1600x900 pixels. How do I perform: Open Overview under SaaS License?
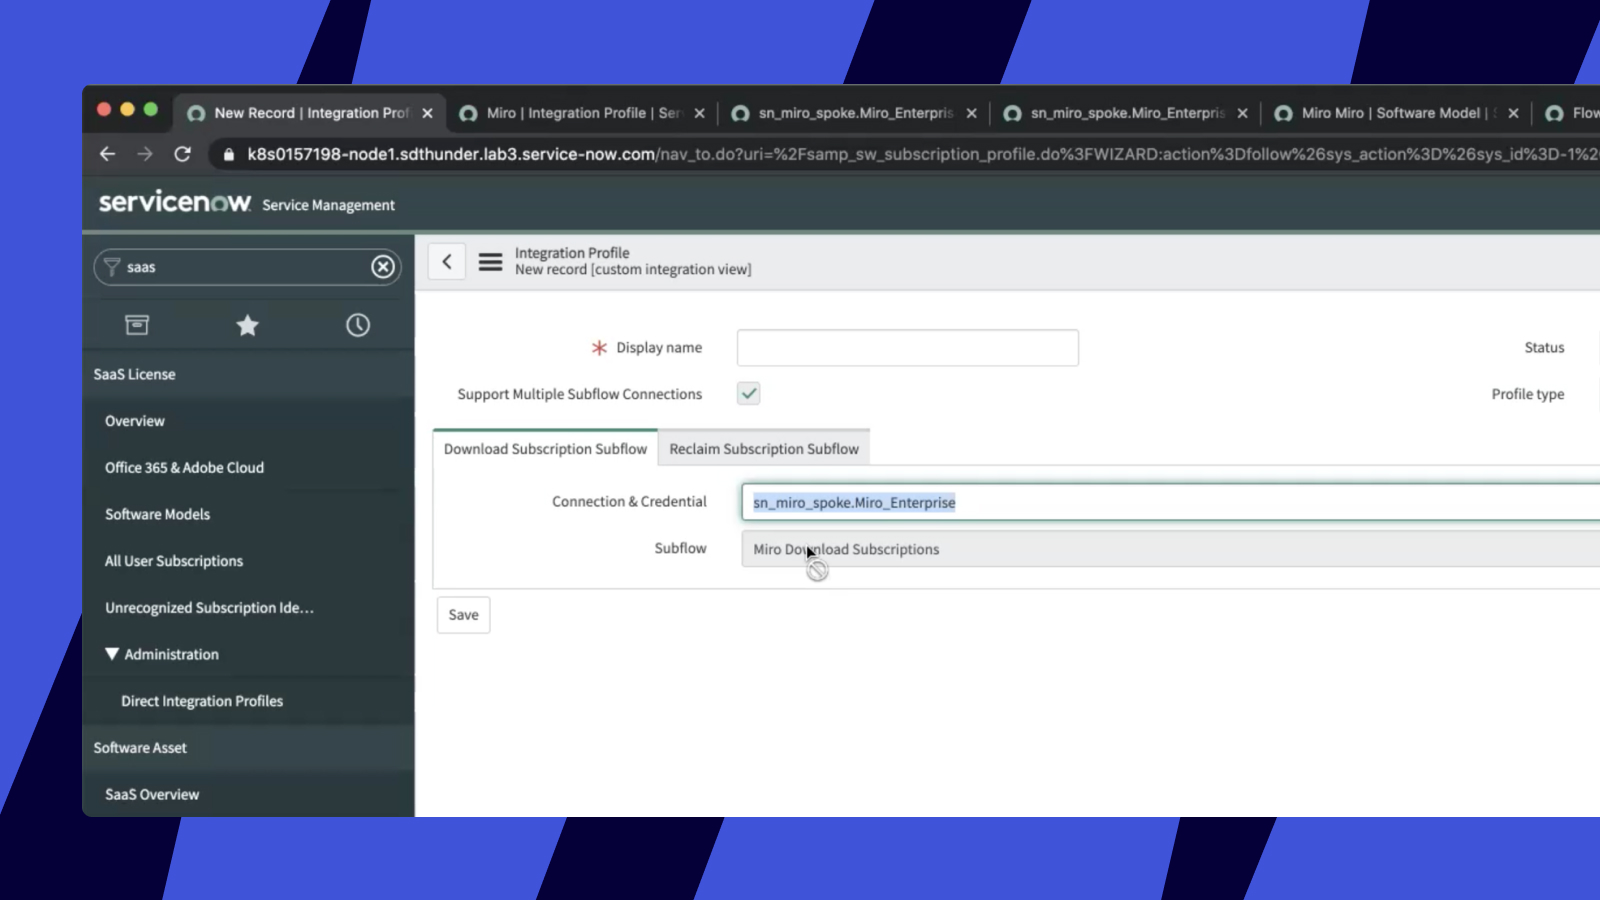point(135,421)
